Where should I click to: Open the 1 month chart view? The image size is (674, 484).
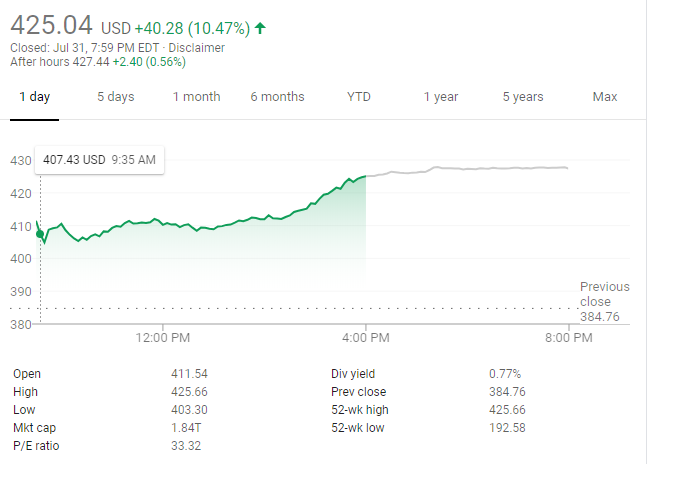click(x=196, y=97)
